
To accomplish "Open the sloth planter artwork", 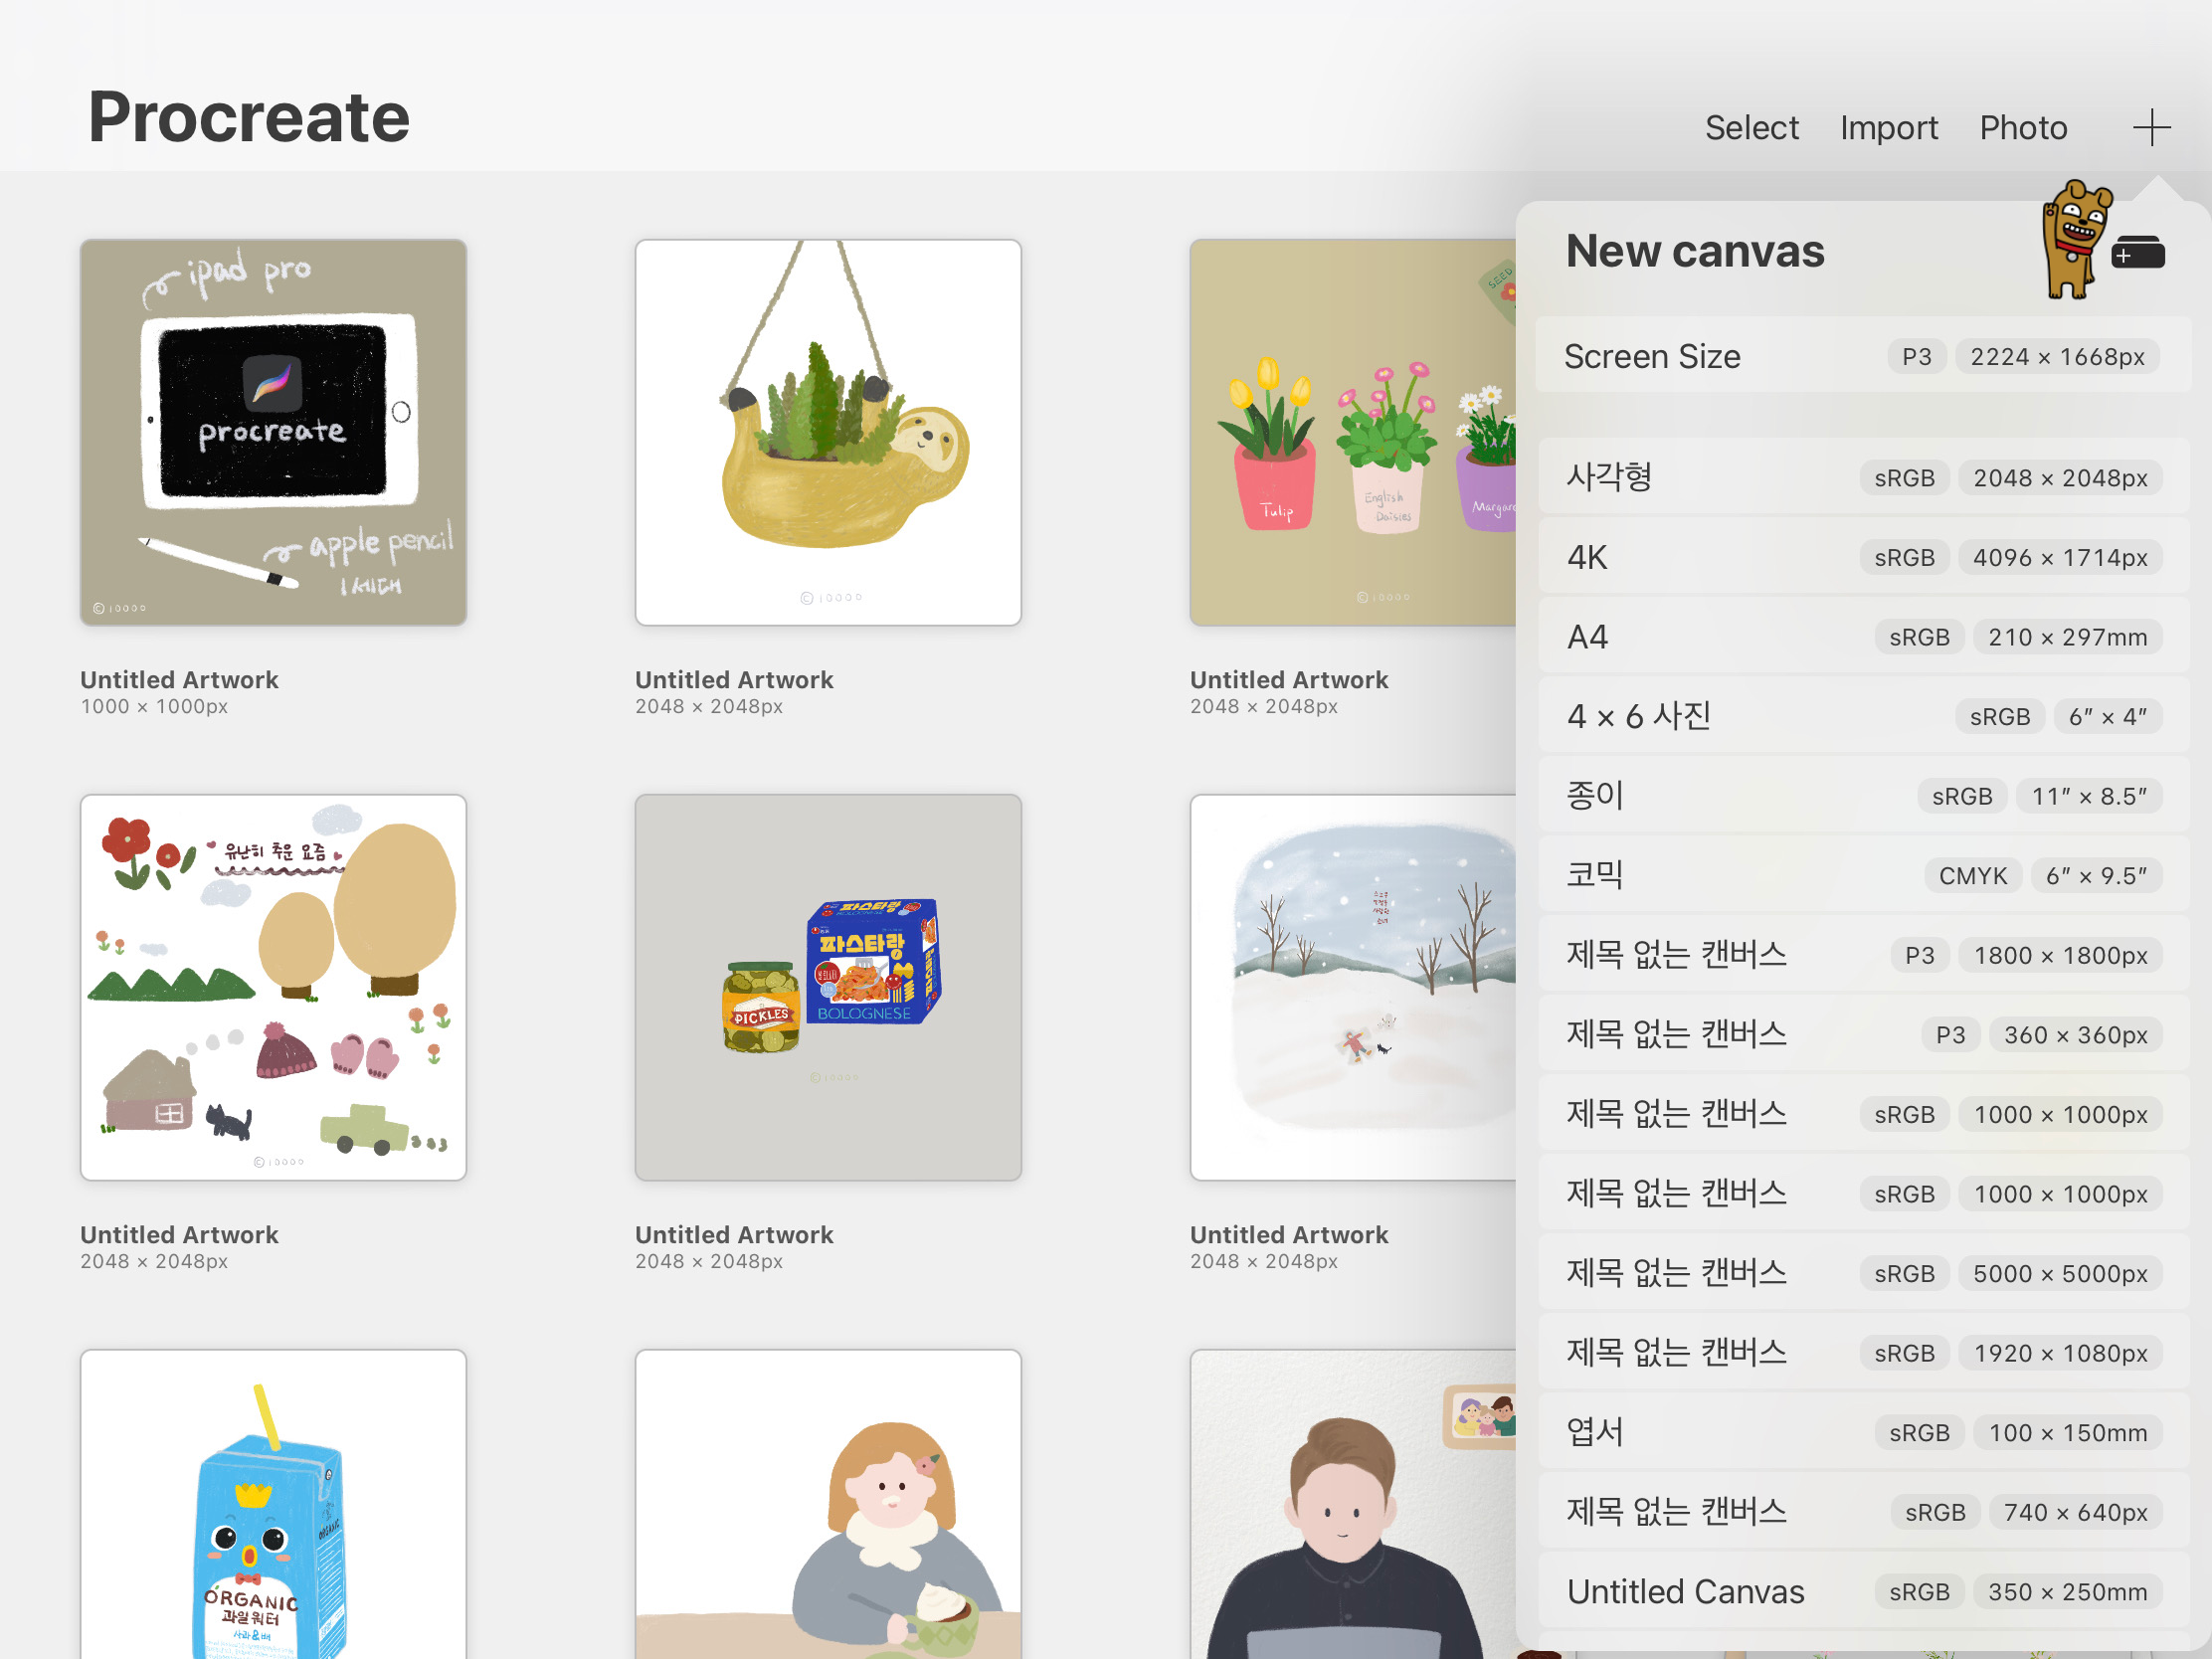I will coord(828,432).
